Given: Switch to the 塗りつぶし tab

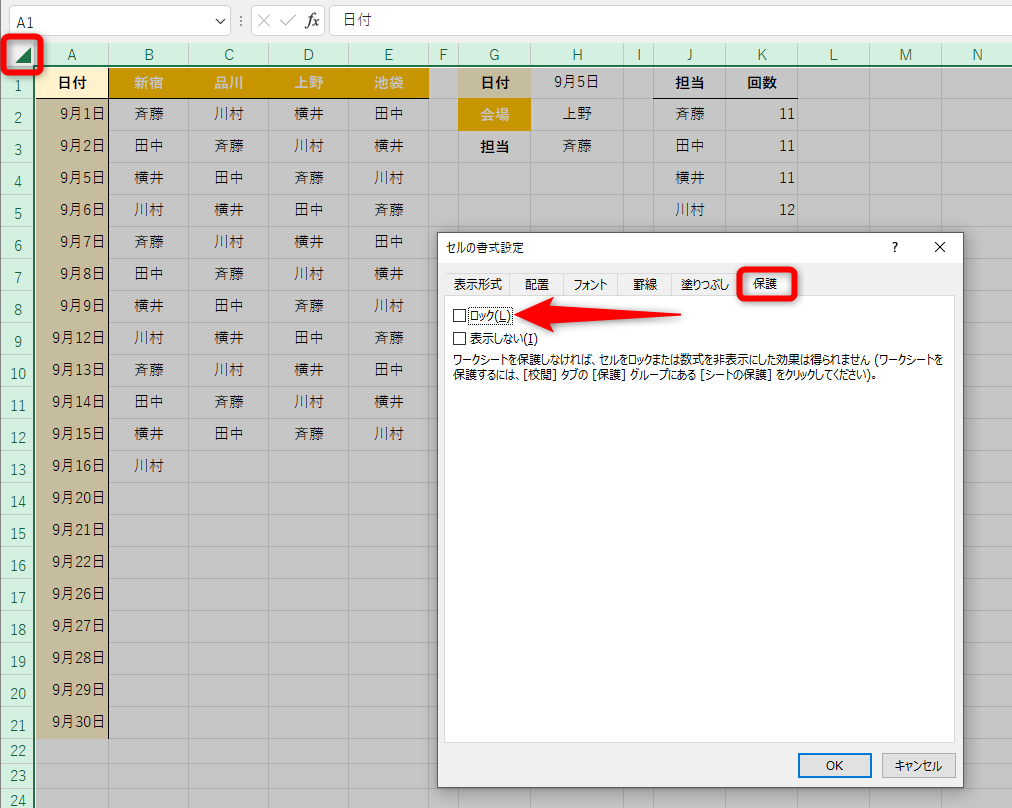Looking at the screenshot, I should click(704, 285).
